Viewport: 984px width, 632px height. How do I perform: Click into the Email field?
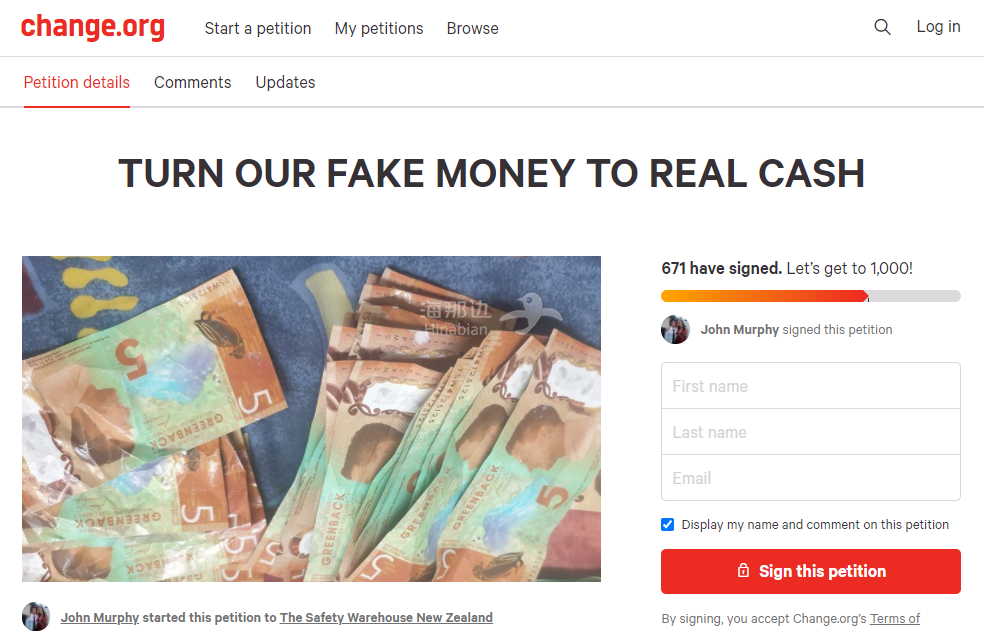pyautogui.click(x=810, y=478)
